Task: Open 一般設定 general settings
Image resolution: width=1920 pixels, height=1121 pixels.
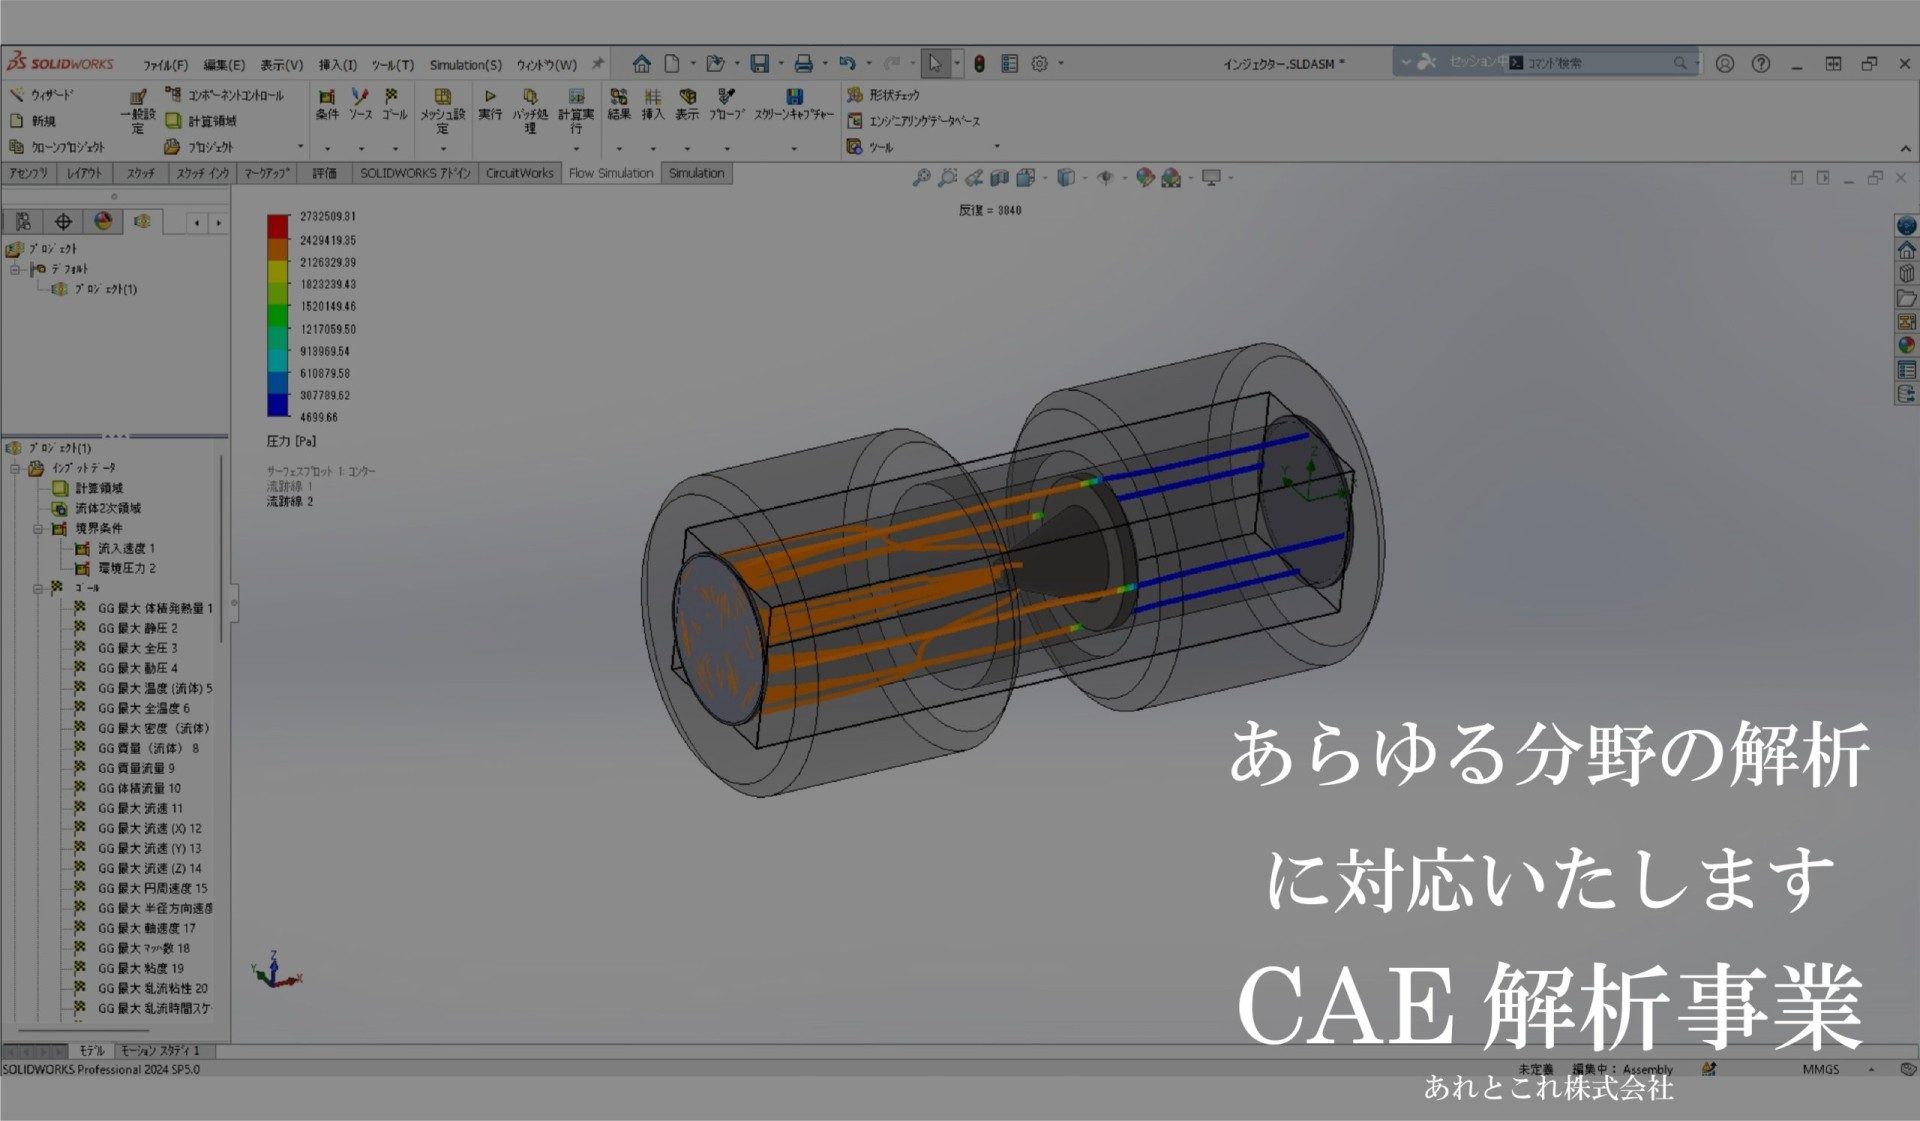Action: click(x=138, y=111)
